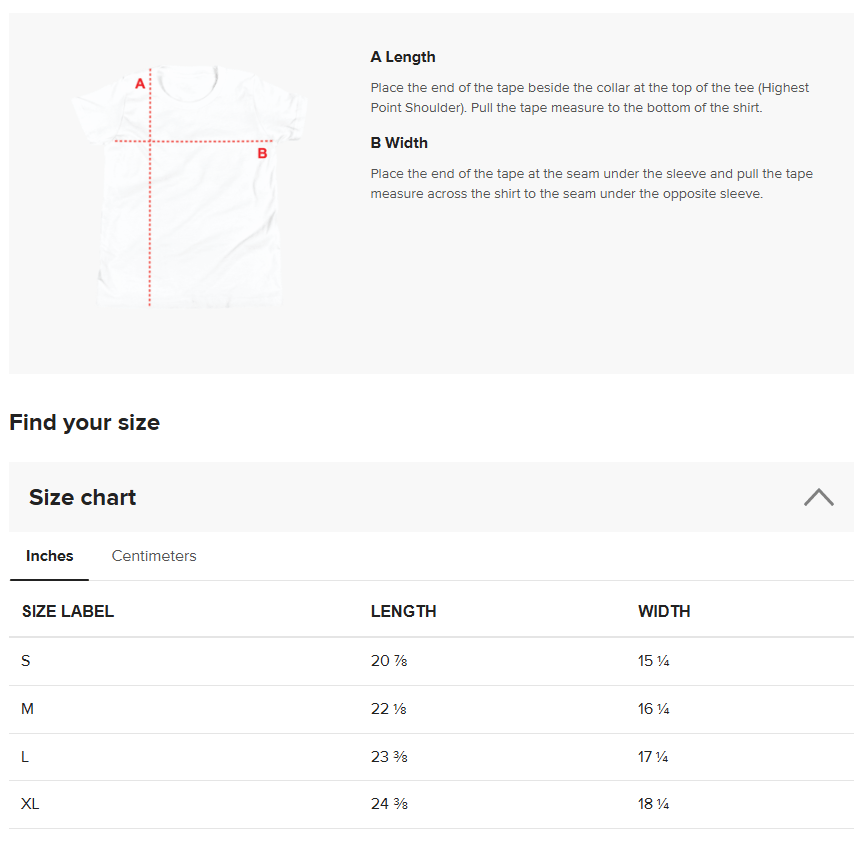
Task: Select the XL size row label
Action: [x=31, y=804]
